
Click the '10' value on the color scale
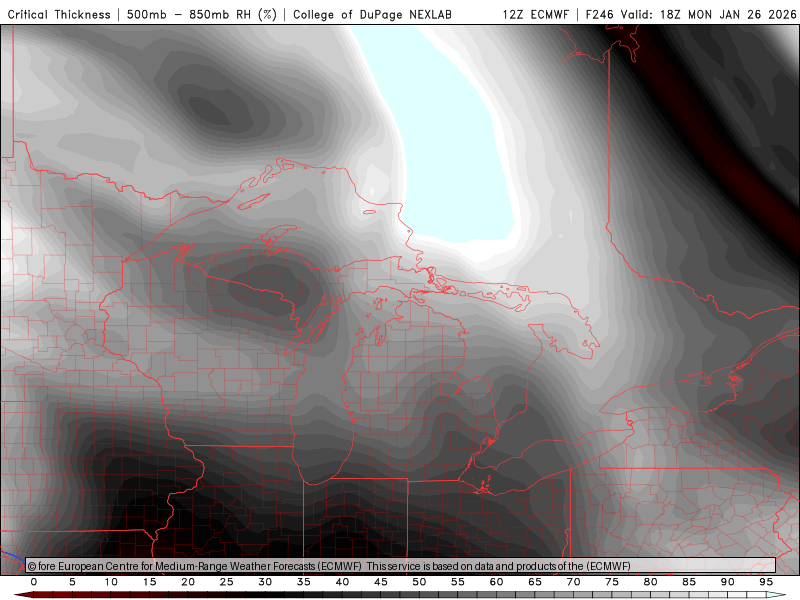(111, 582)
